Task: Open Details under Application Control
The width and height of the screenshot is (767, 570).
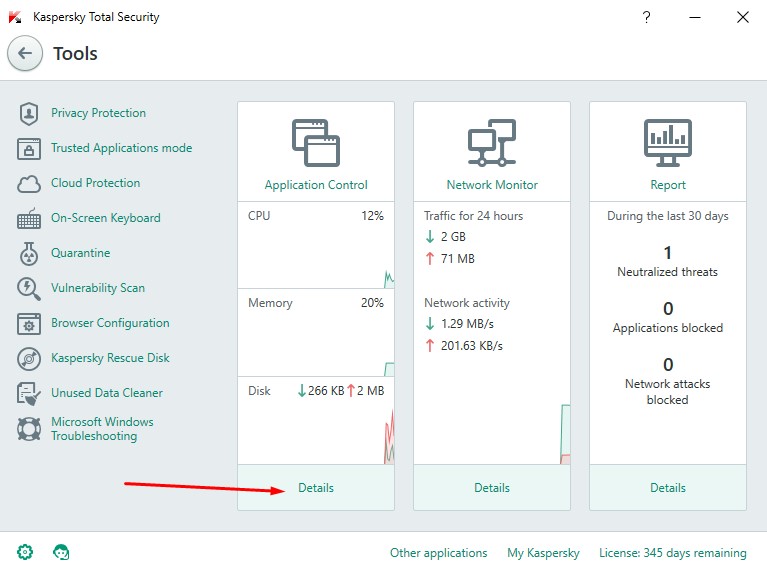Action: (316, 488)
